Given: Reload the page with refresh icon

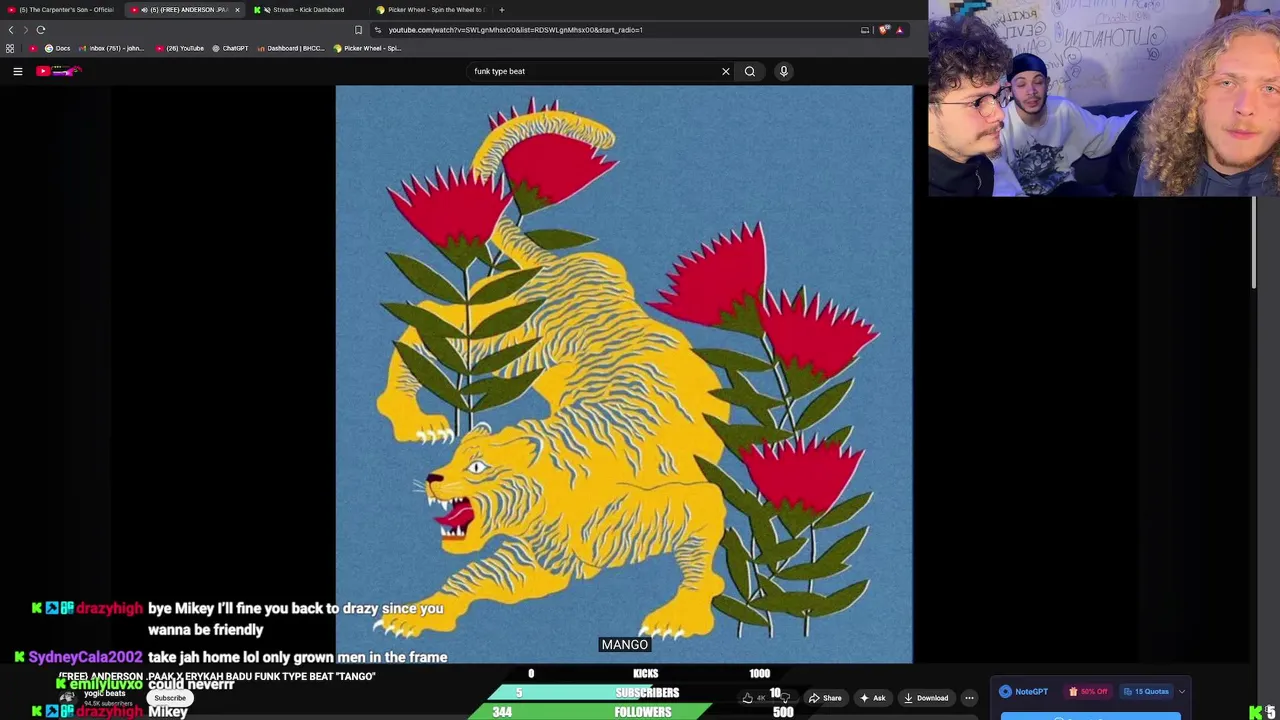Looking at the screenshot, I should tap(41, 30).
